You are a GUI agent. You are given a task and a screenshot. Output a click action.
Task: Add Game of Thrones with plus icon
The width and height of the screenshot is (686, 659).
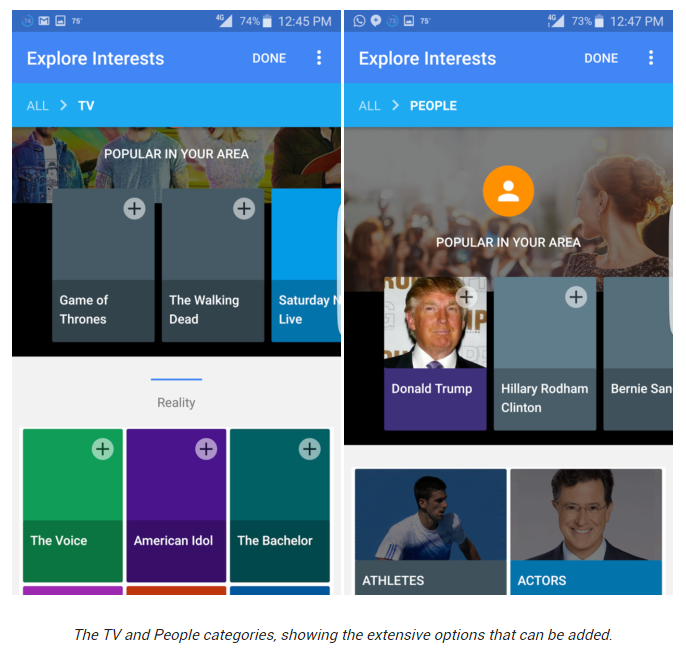134,208
